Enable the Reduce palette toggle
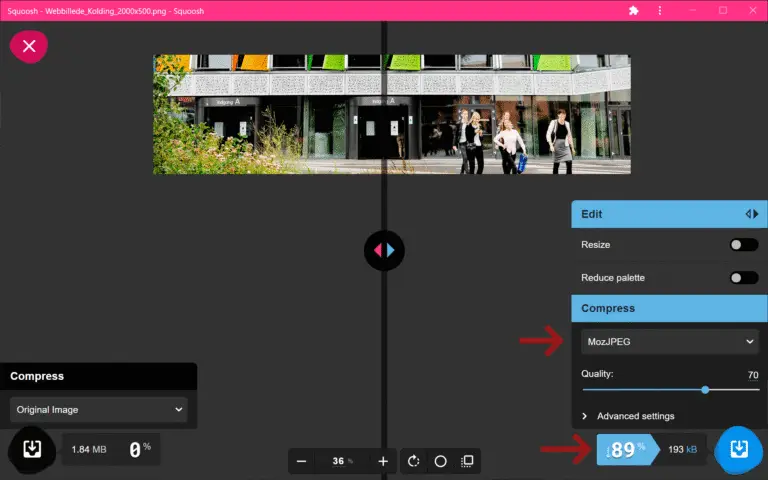768x480 pixels. pos(744,278)
